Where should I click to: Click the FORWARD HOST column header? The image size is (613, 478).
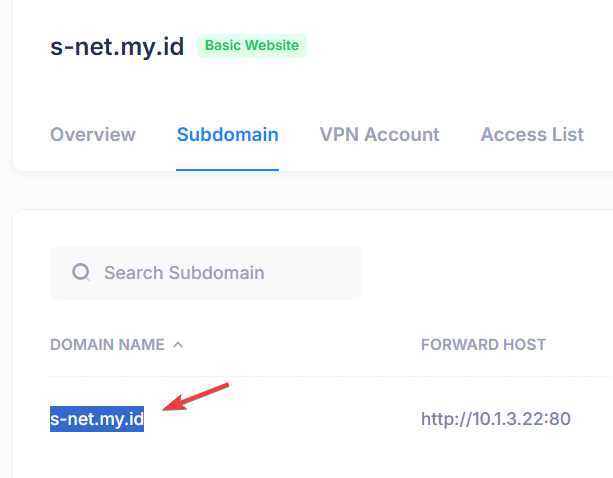[483, 345]
